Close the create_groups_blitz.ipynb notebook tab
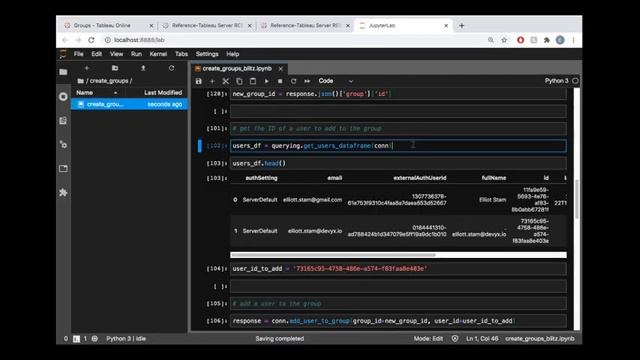The height and width of the screenshot is (360, 640). 281,69
